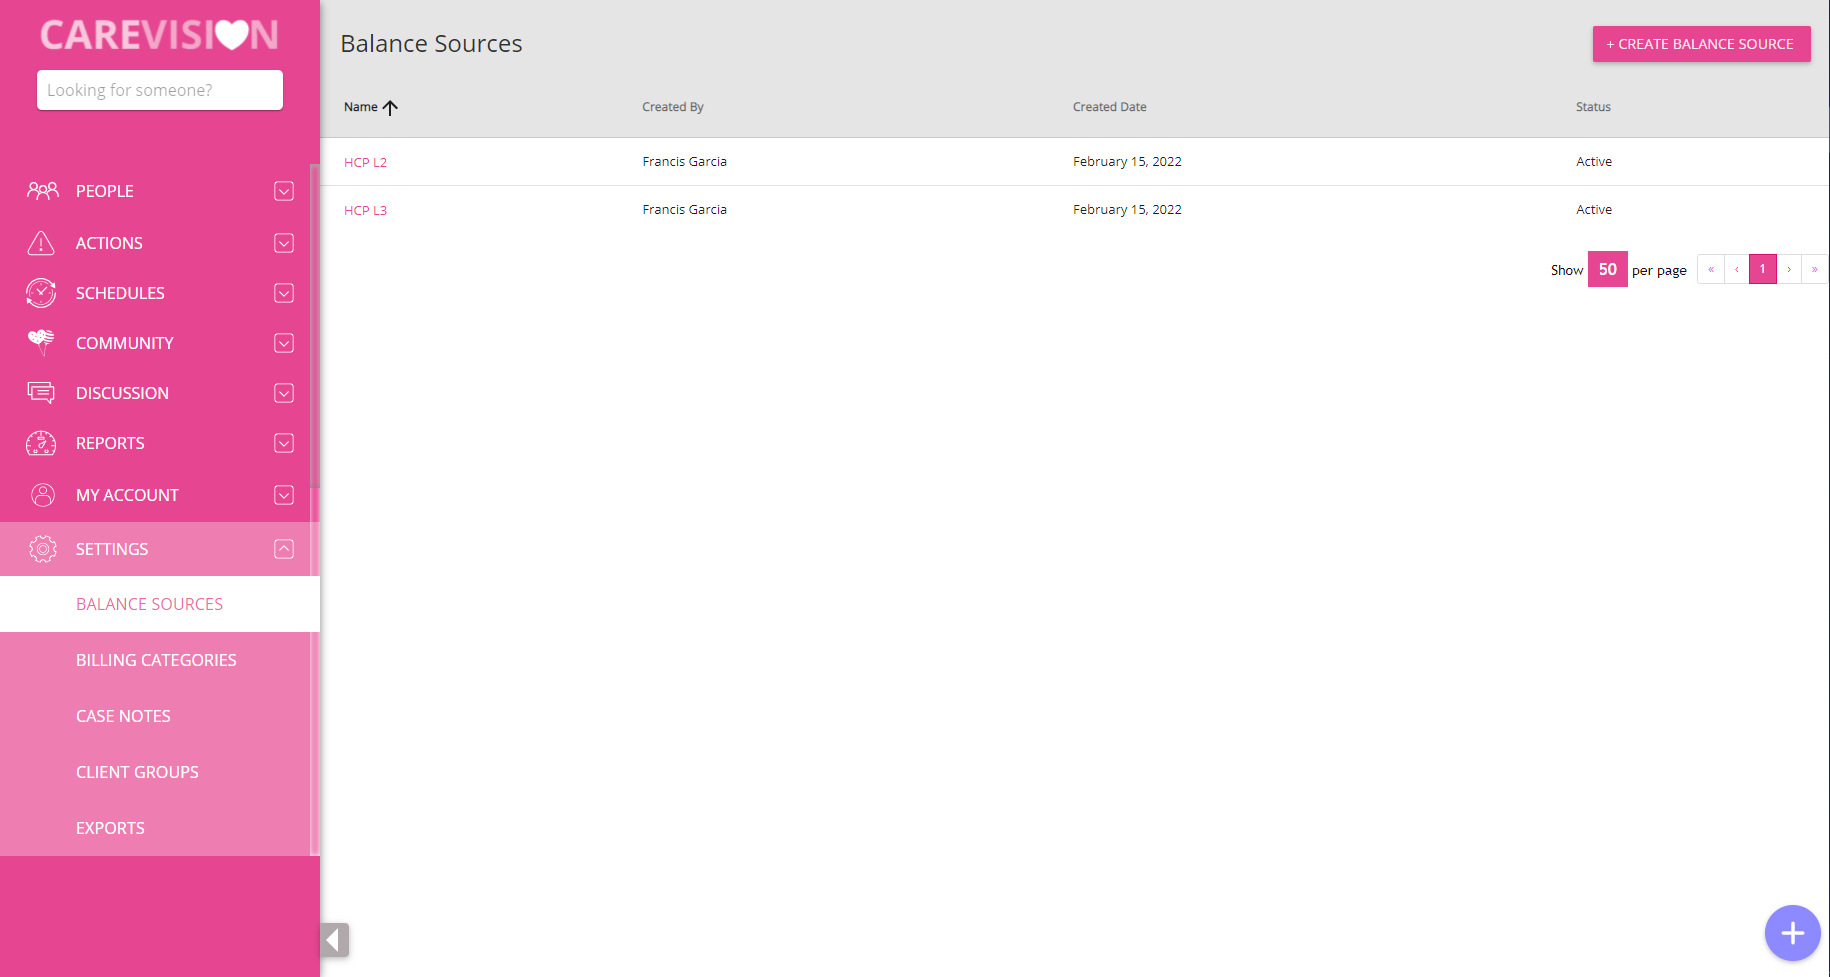Click the My Account user icon
Image resolution: width=1830 pixels, height=977 pixels.
pos(42,495)
